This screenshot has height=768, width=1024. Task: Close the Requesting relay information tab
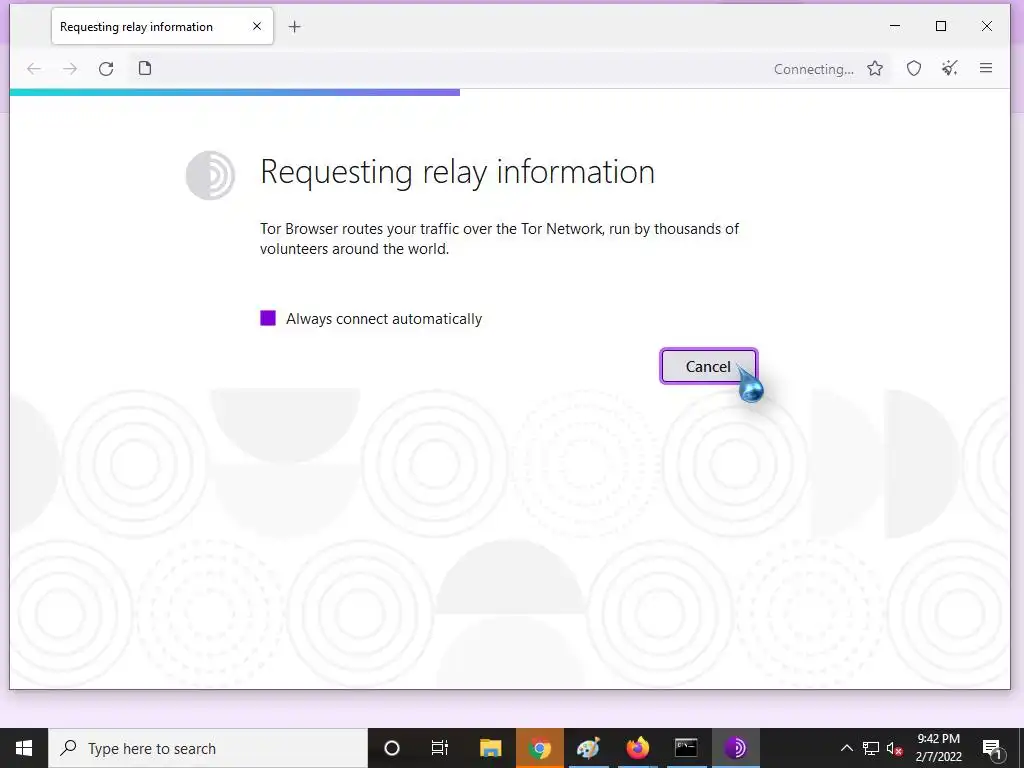click(257, 26)
